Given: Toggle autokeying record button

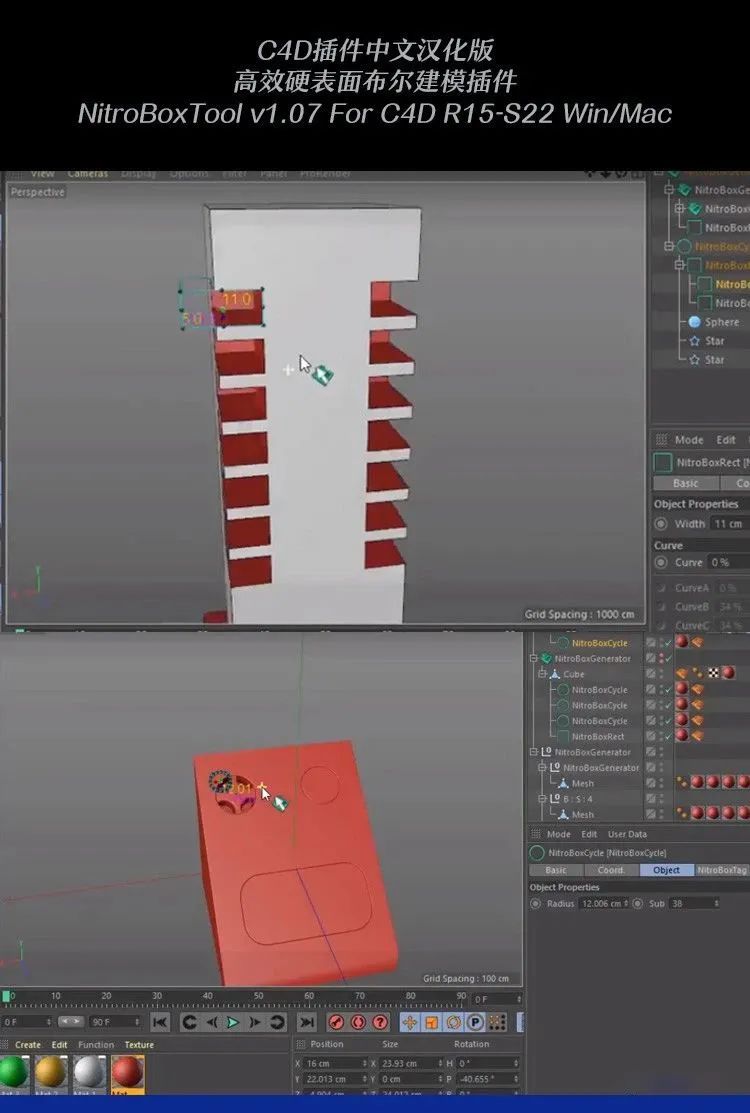Looking at the screenshot, I should click(x=358, y=1022).
